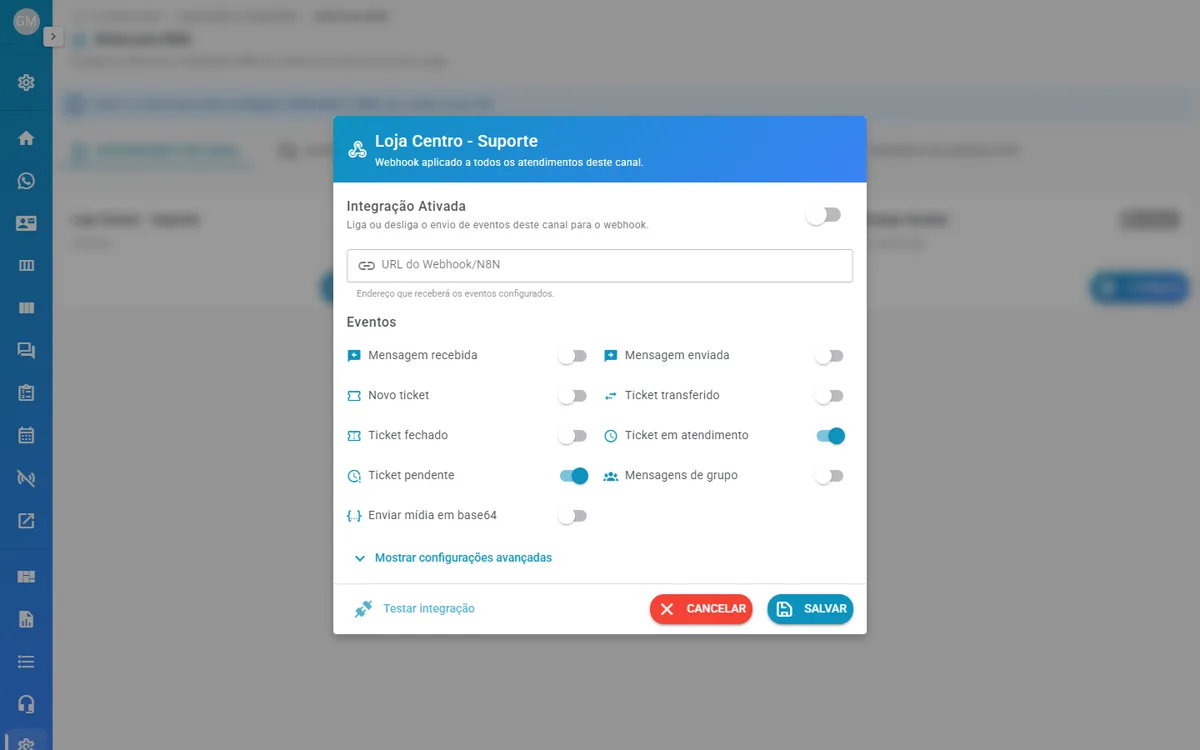Open the three-column kanban icon in sidebar
The width and height of the screenshot is (1200, 750).
pos(26,265)
